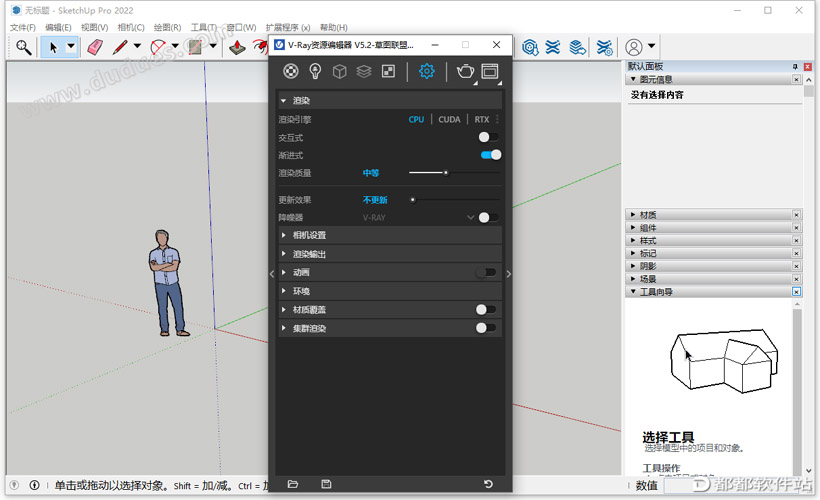Expand V-Ray editor left panel arrow

272,274
